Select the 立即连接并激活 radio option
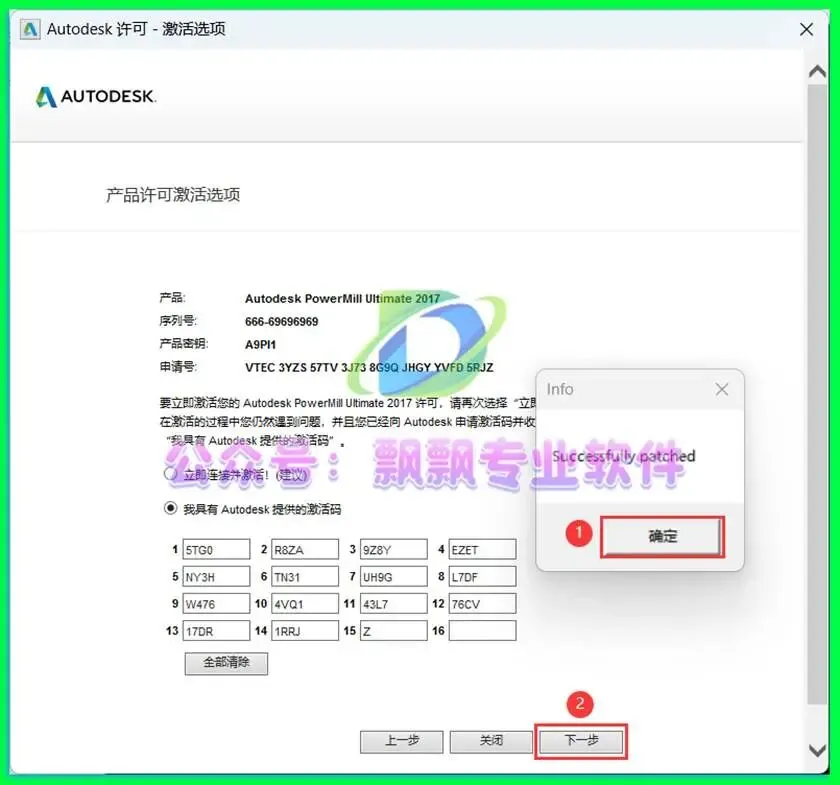Viewport: 840px width, 785px height. click(170, 473)
